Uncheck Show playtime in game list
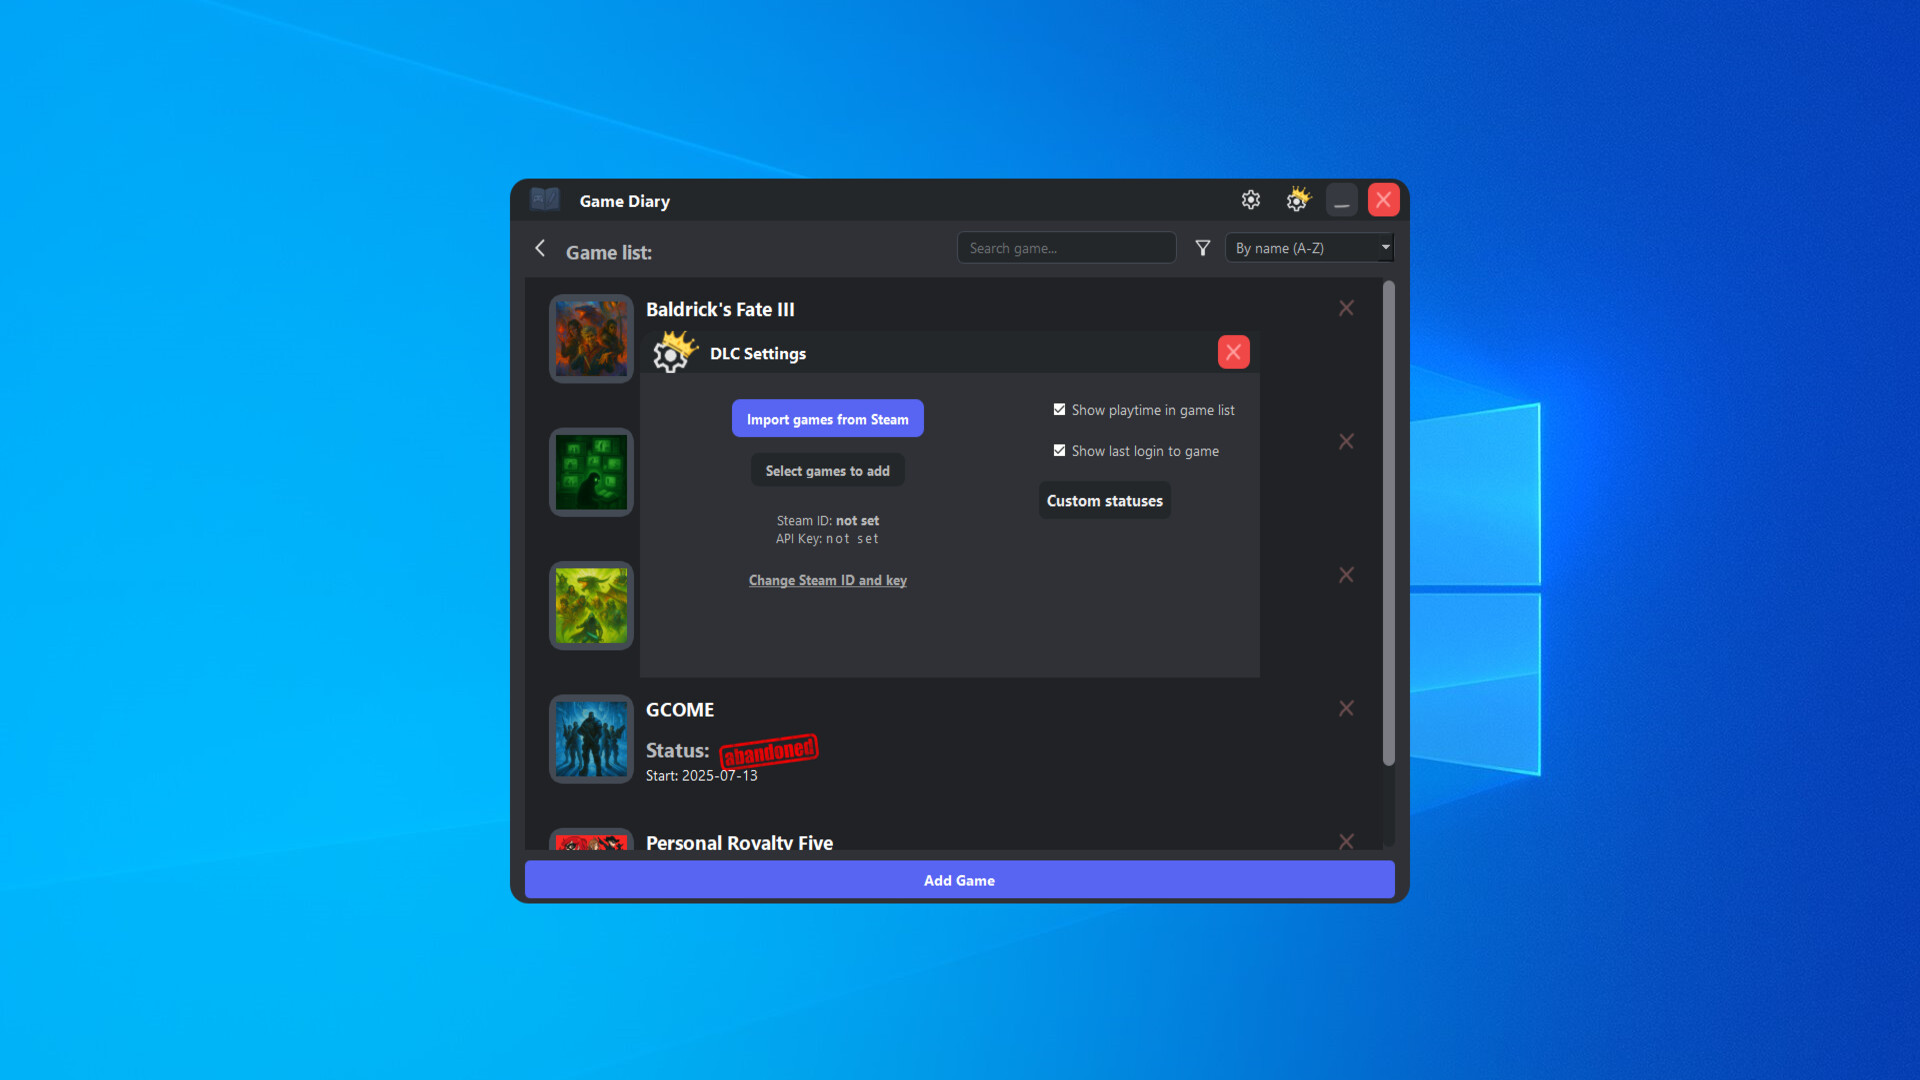 click(1060, 409)
